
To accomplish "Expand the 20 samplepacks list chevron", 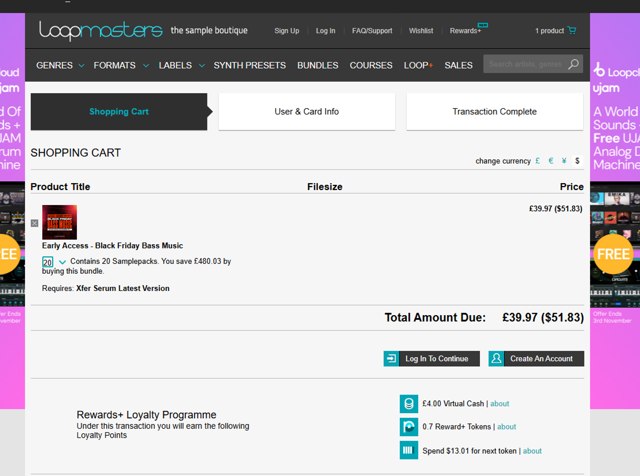I will point(62,262).
